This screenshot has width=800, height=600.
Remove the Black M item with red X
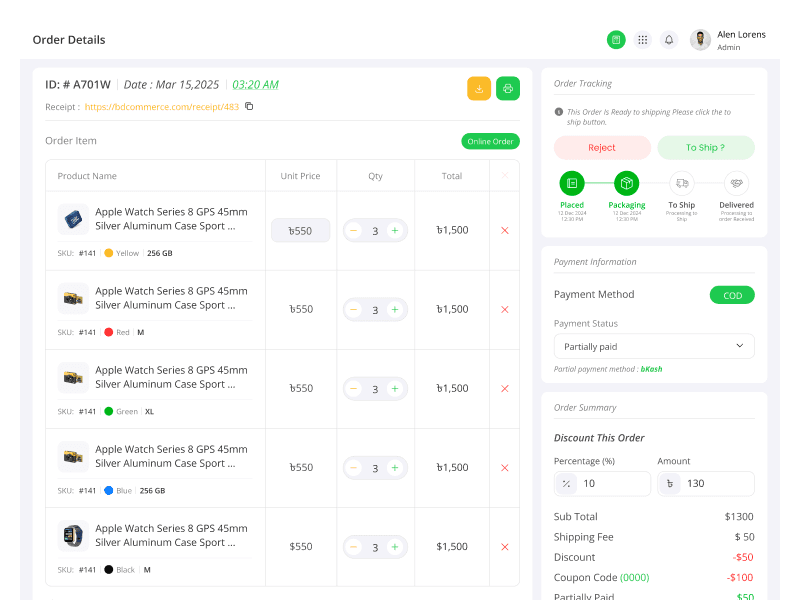[x=505, y=547]
